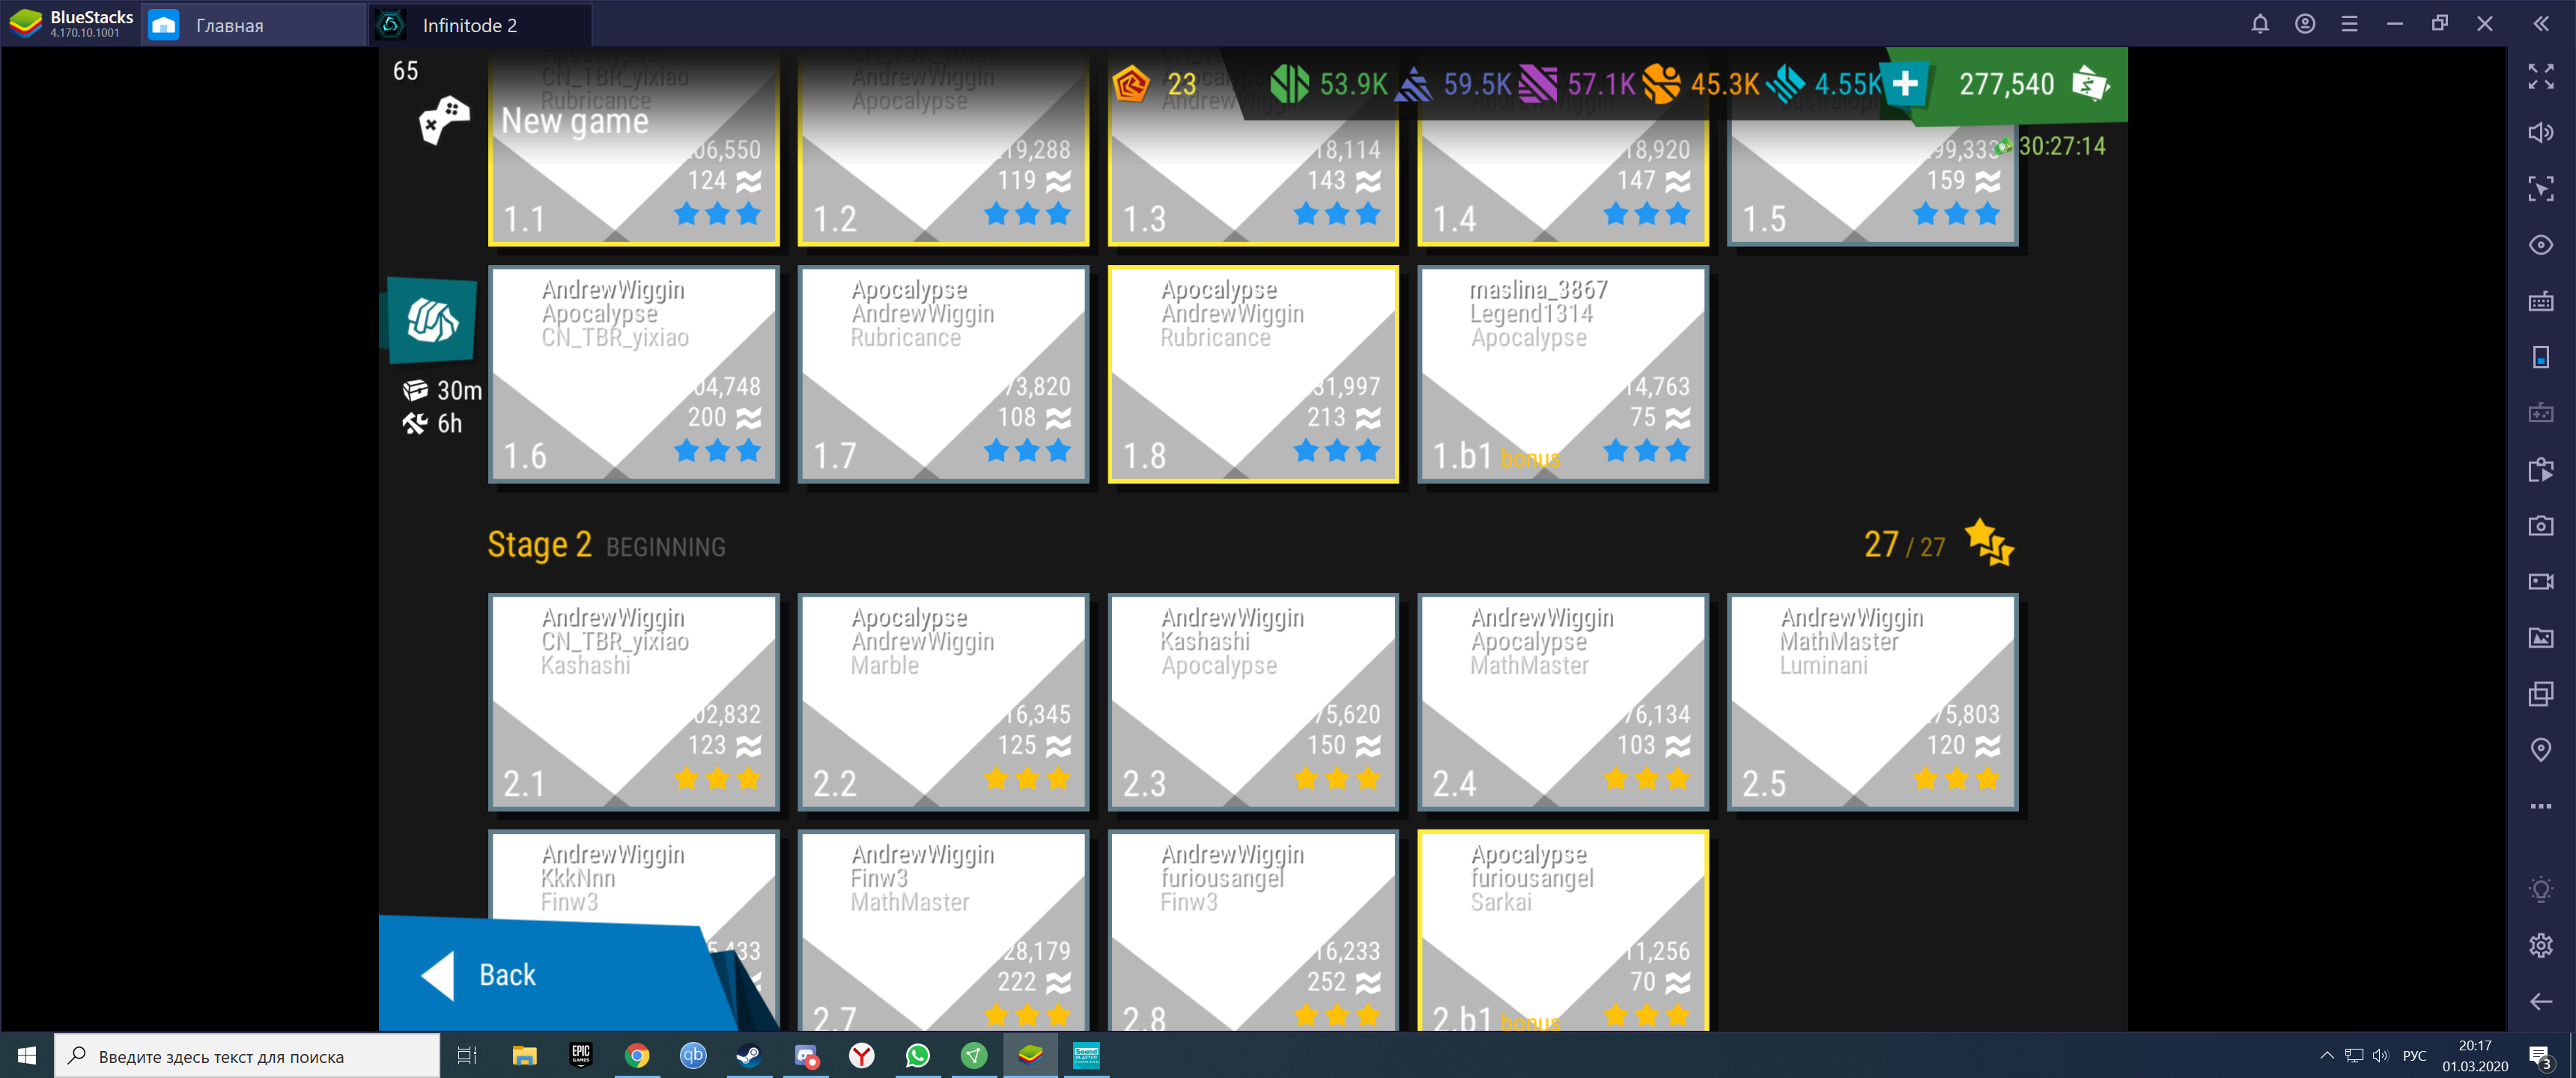Open the teal research hand icon
This screenshot has height=1078, width=2576.
click(x=432, y=321)
